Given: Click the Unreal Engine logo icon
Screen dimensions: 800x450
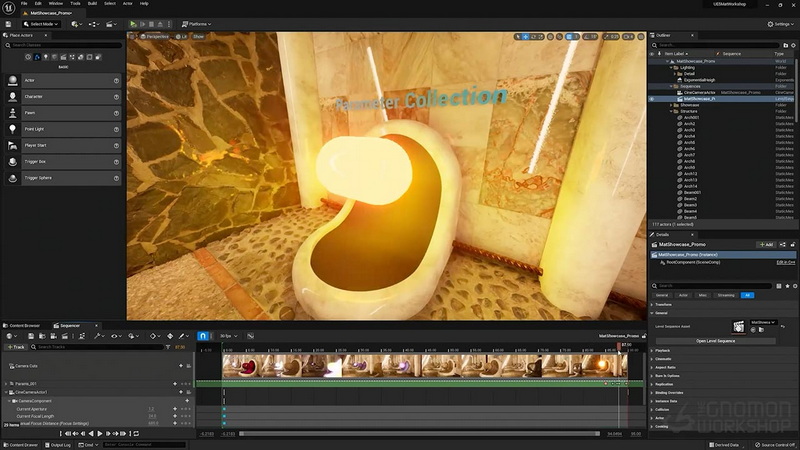Looking at the screenshot, I should [9, 8].
